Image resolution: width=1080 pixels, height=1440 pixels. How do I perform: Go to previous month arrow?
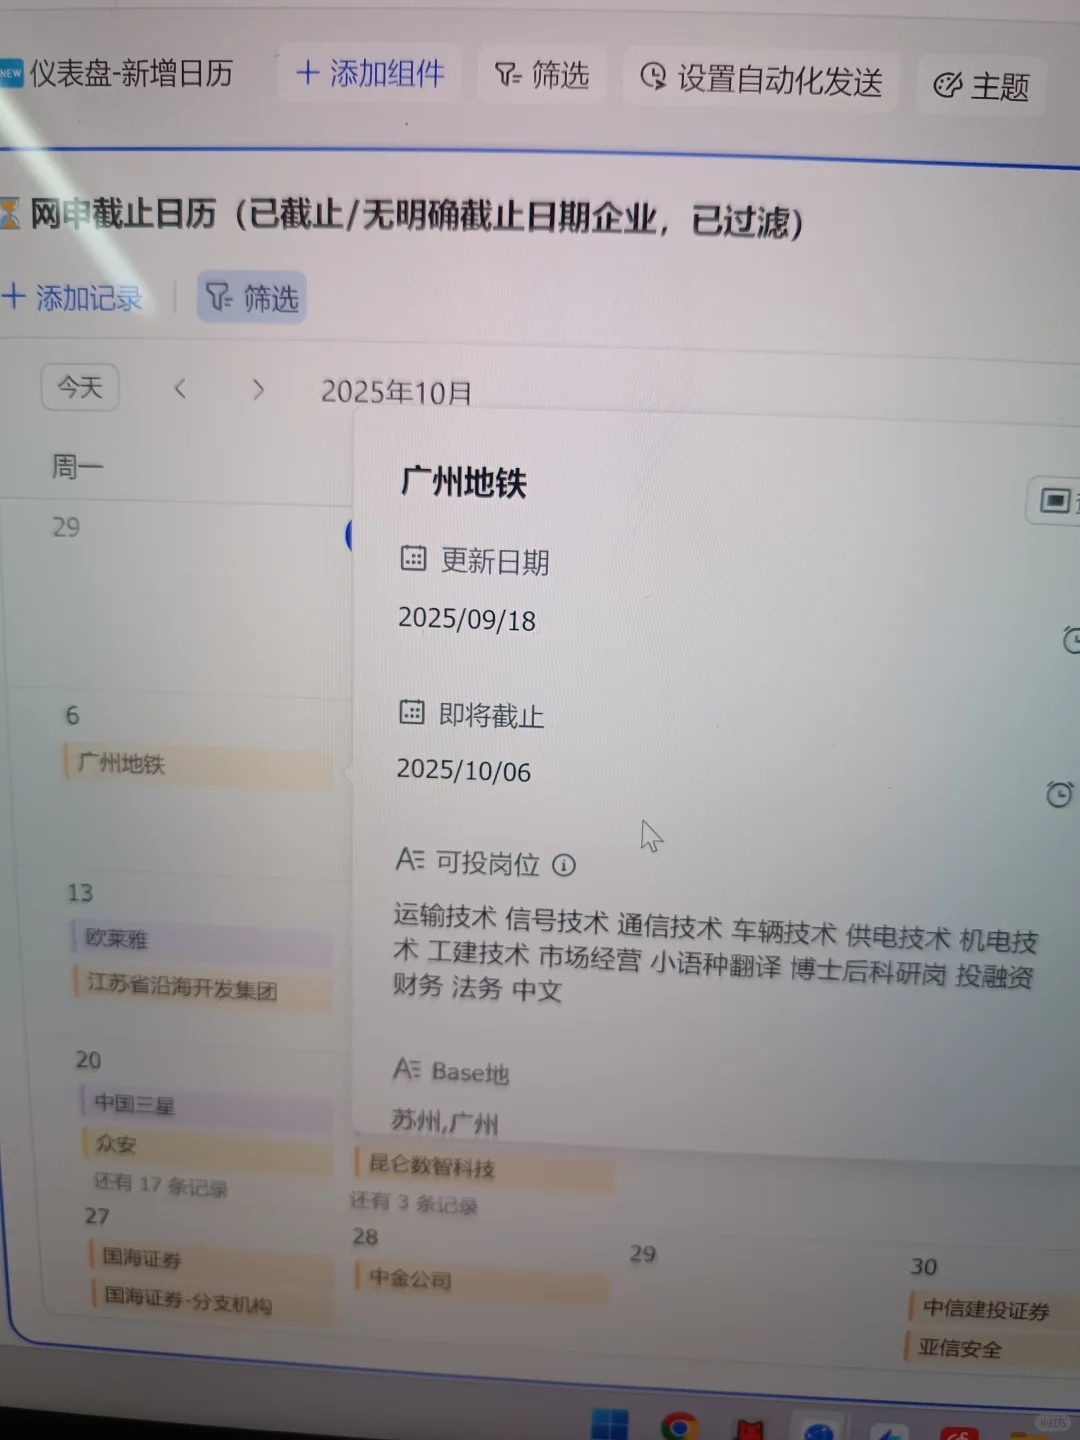click(180, 389)
